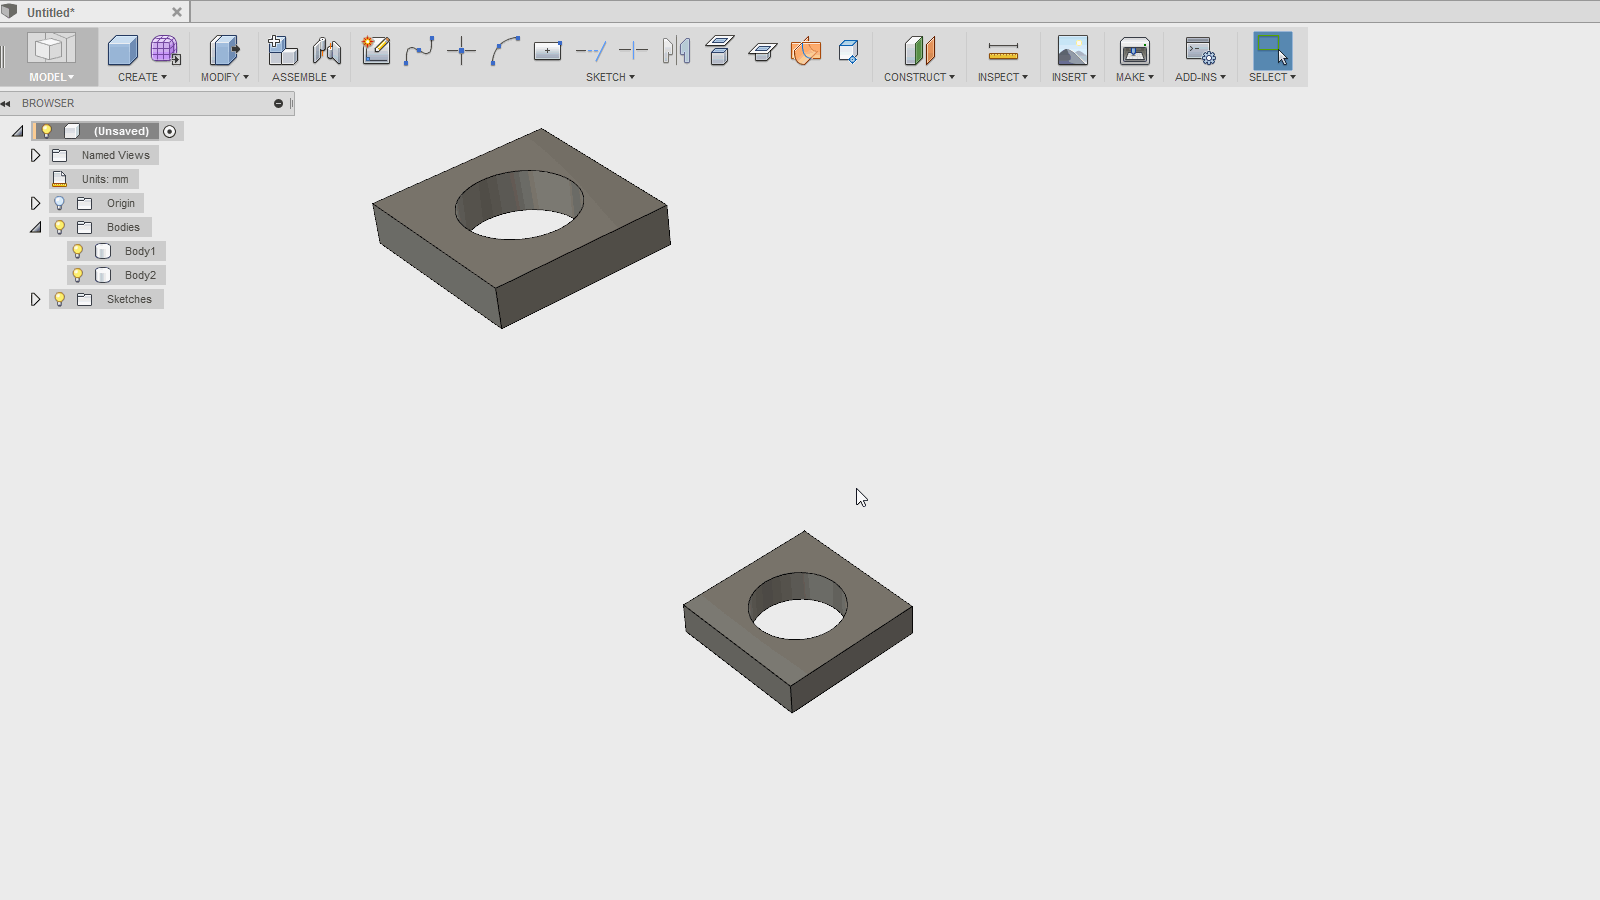Toggle the Sketches folder visibility lightbulb
The image size is (1600, 900).
tap(59, 299)
